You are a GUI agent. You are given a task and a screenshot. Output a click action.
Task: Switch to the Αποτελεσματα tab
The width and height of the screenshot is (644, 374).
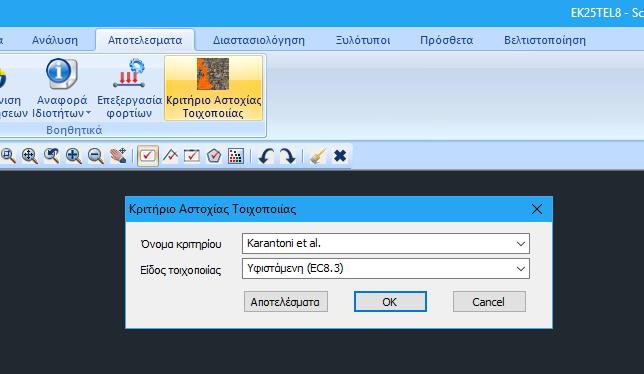click(x=145, y=40)
